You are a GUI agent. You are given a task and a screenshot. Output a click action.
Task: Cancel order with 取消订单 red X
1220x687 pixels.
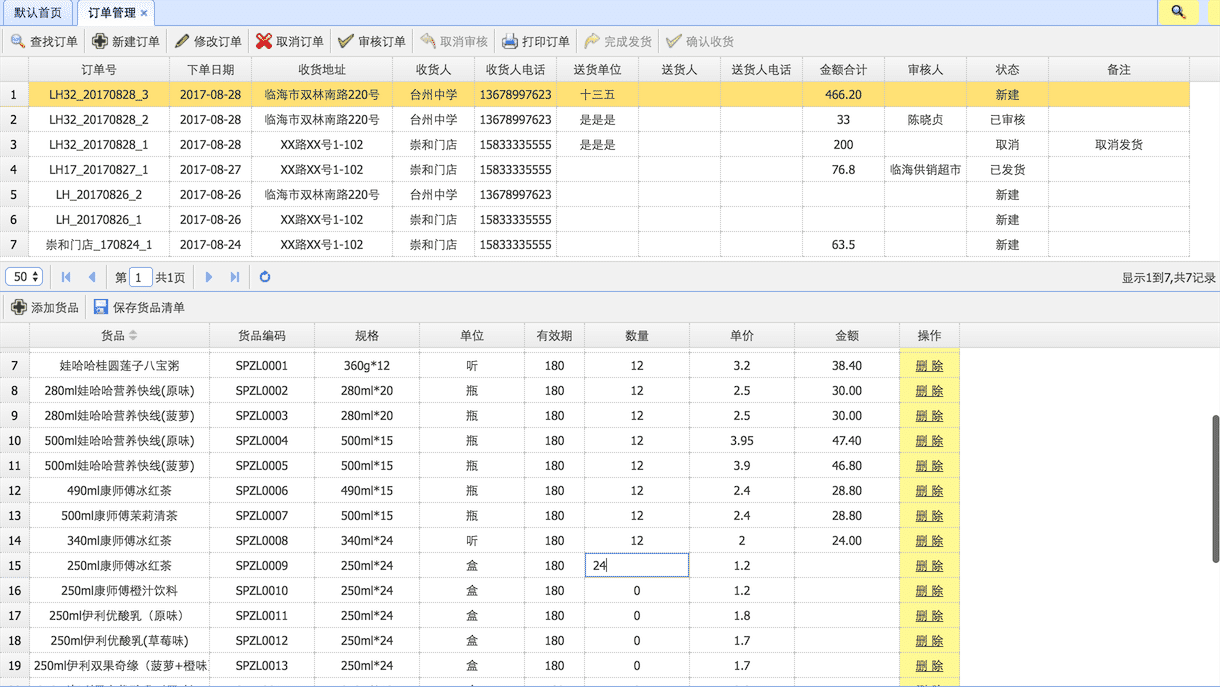[x=264, y=41]
